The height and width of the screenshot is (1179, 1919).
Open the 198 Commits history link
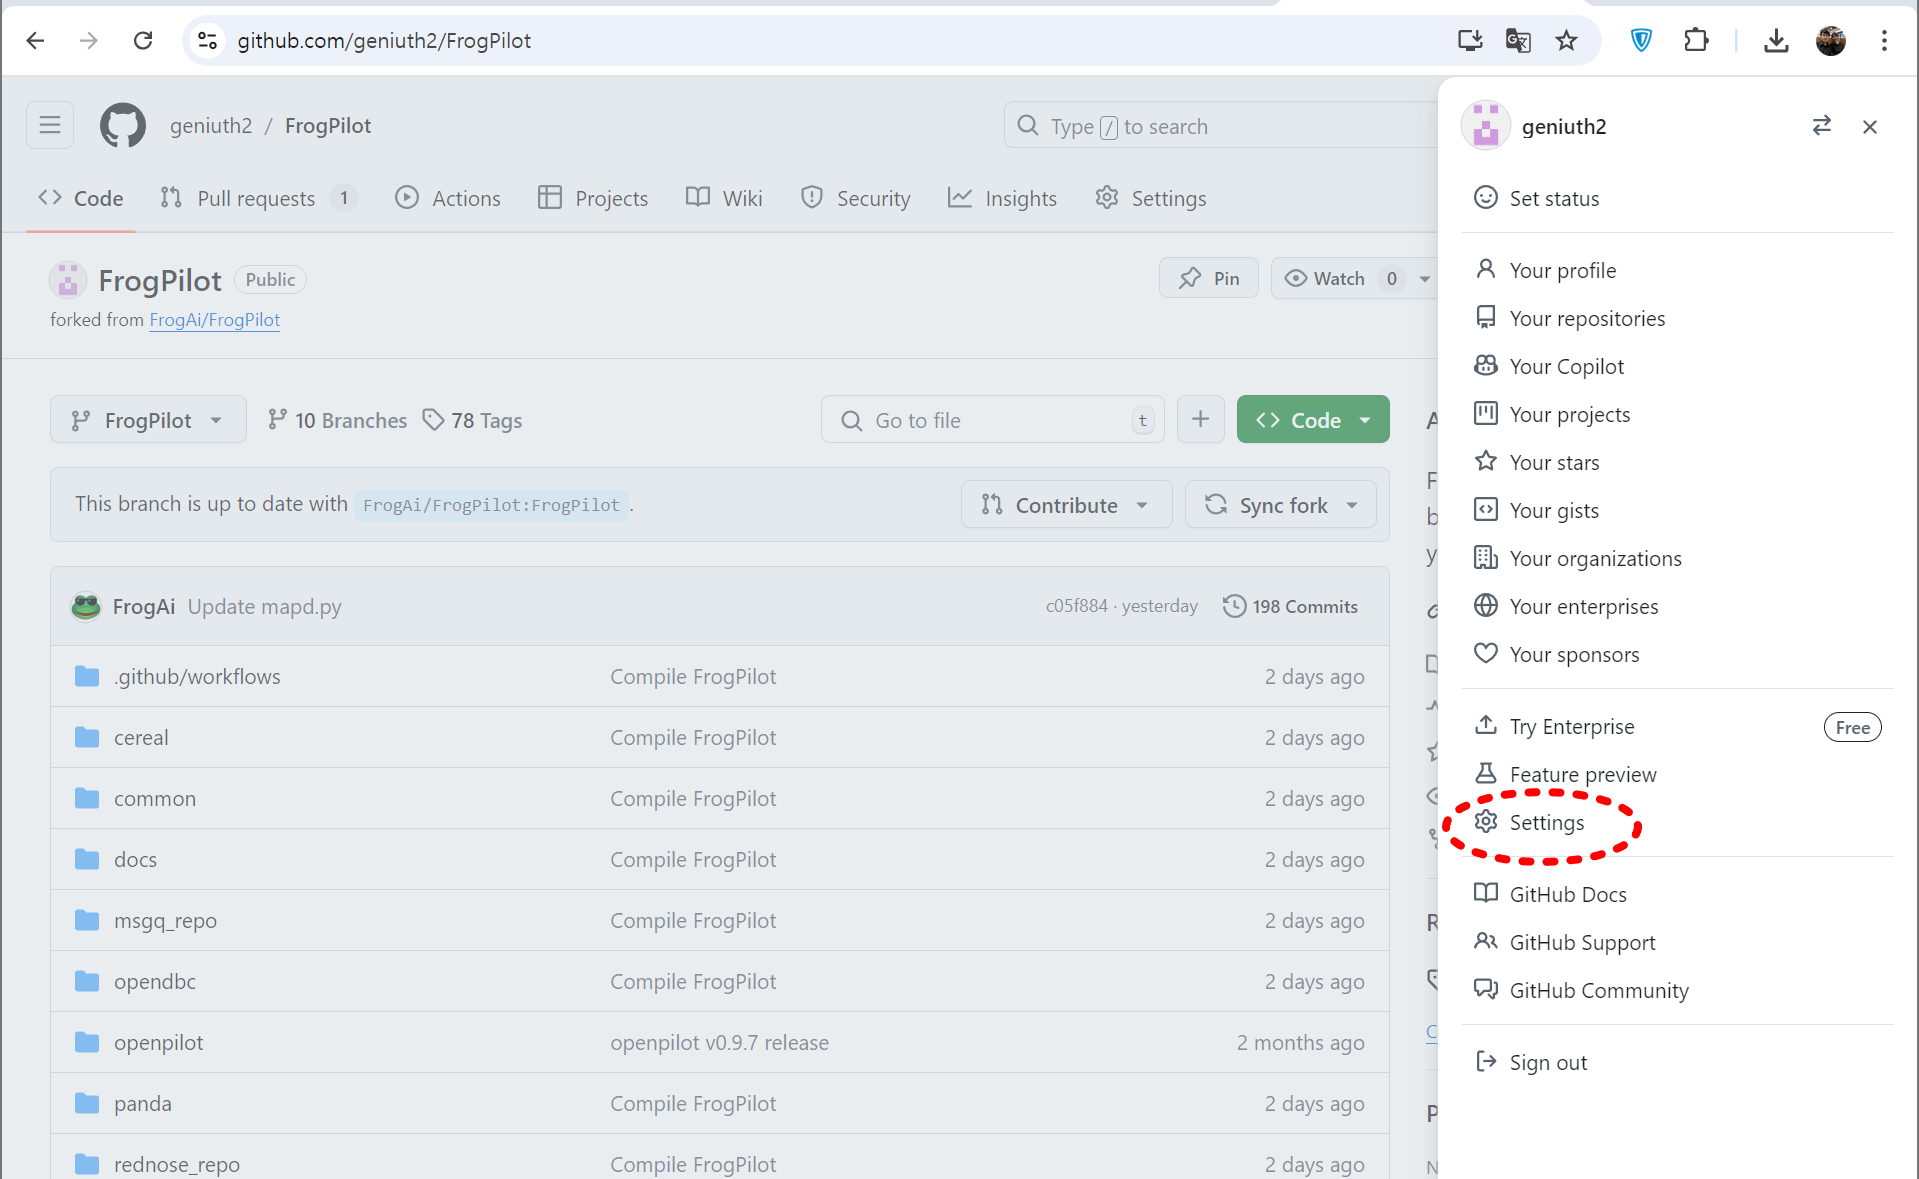coord(1290,606)
